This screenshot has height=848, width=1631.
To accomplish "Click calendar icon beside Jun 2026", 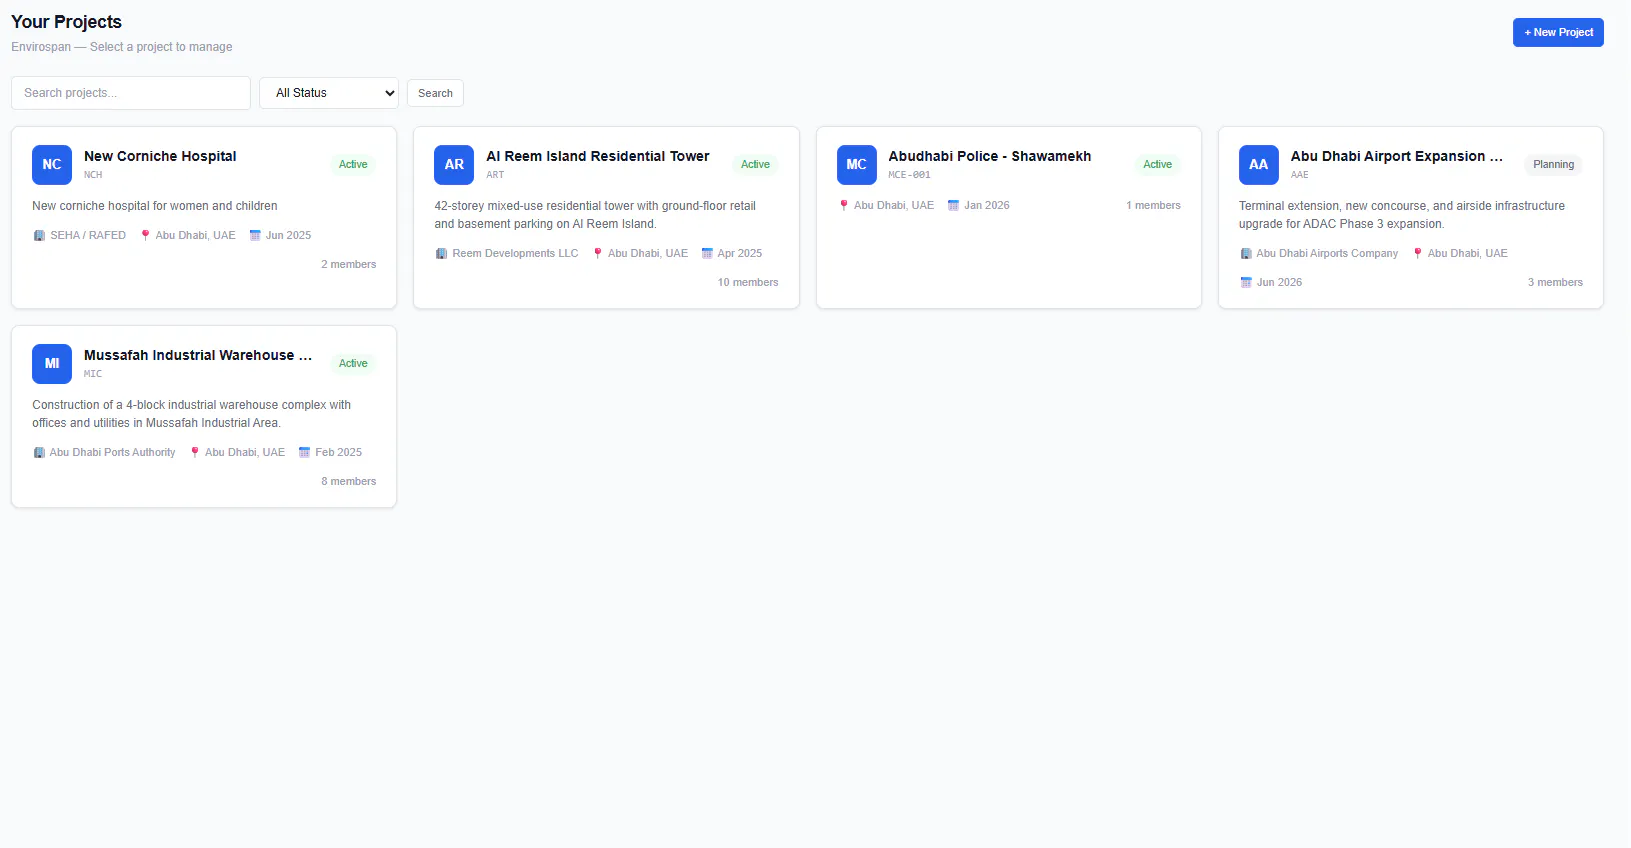I will click(1246, 283).
